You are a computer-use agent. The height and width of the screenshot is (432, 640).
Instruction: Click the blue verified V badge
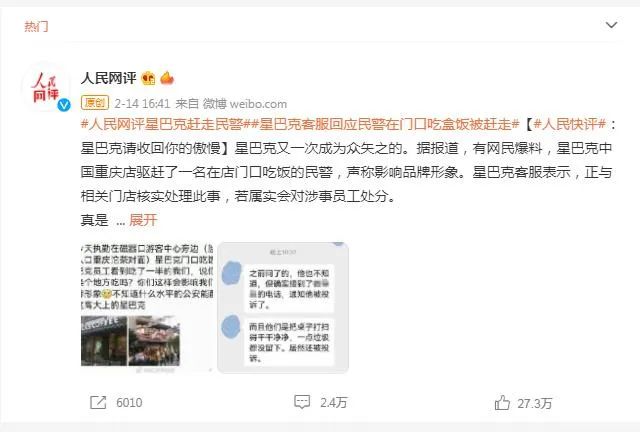[x=64, y=105]
